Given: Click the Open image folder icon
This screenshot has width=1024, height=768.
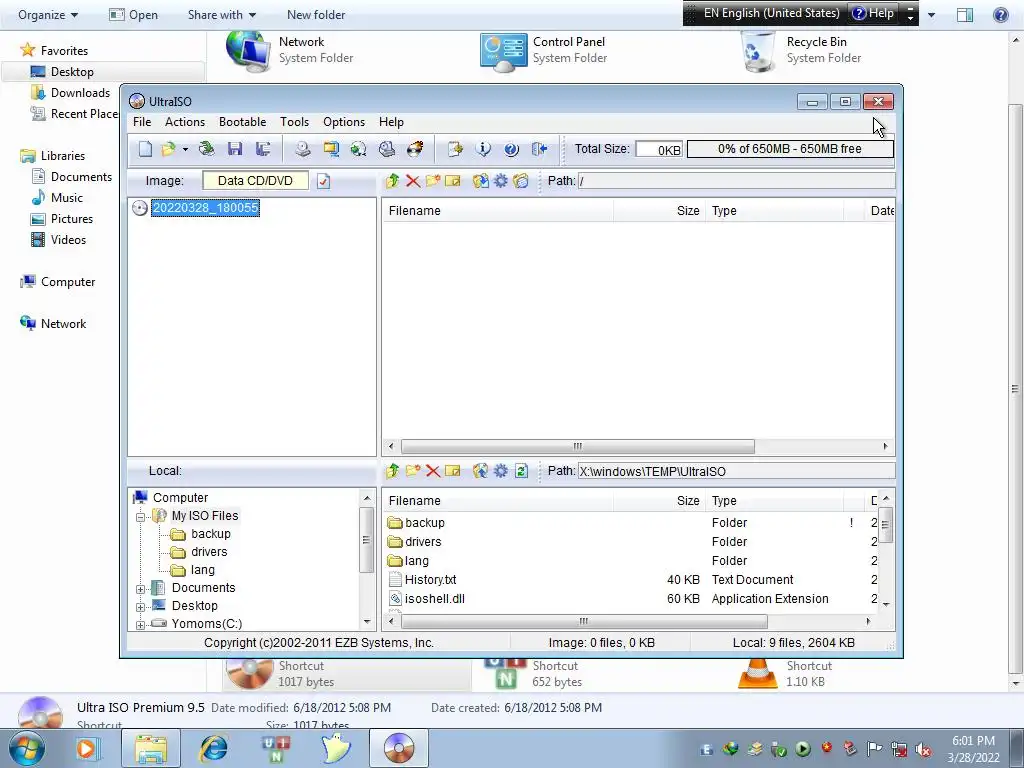Looking at the screenshot, I should (x=168, y=149).
